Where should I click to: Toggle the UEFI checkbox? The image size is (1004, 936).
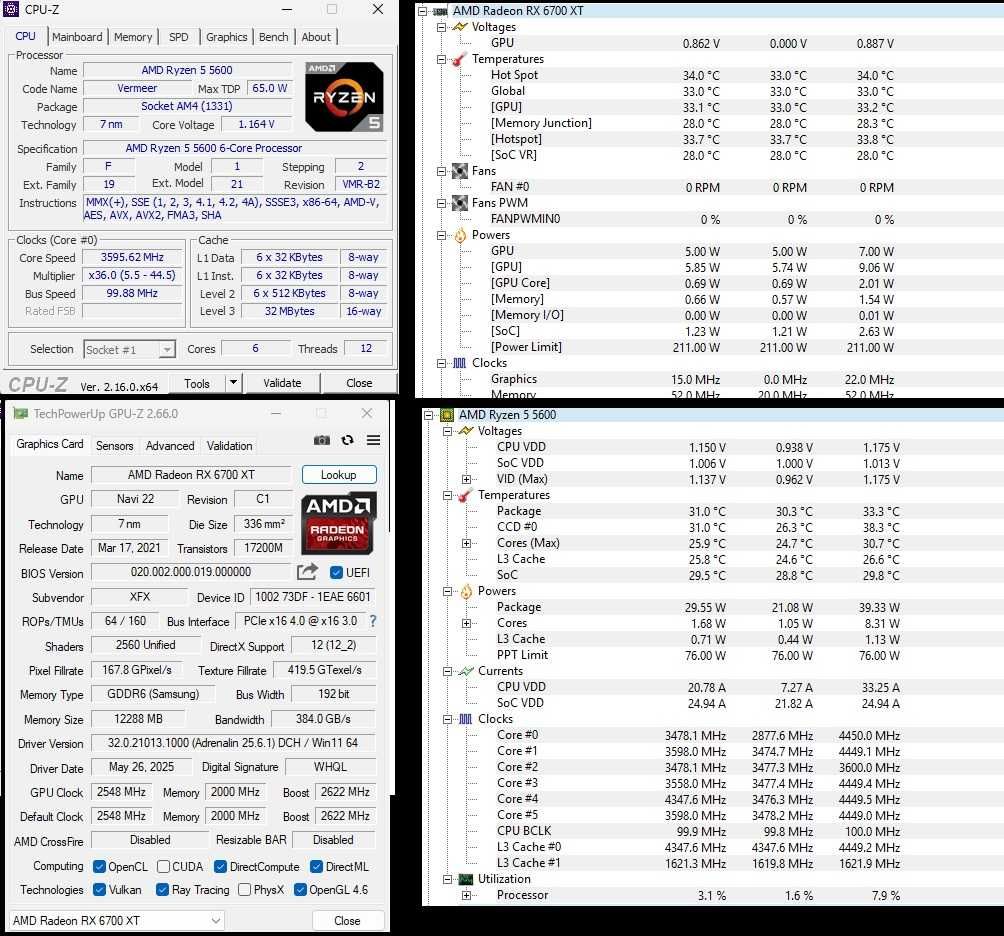[336, 572]
